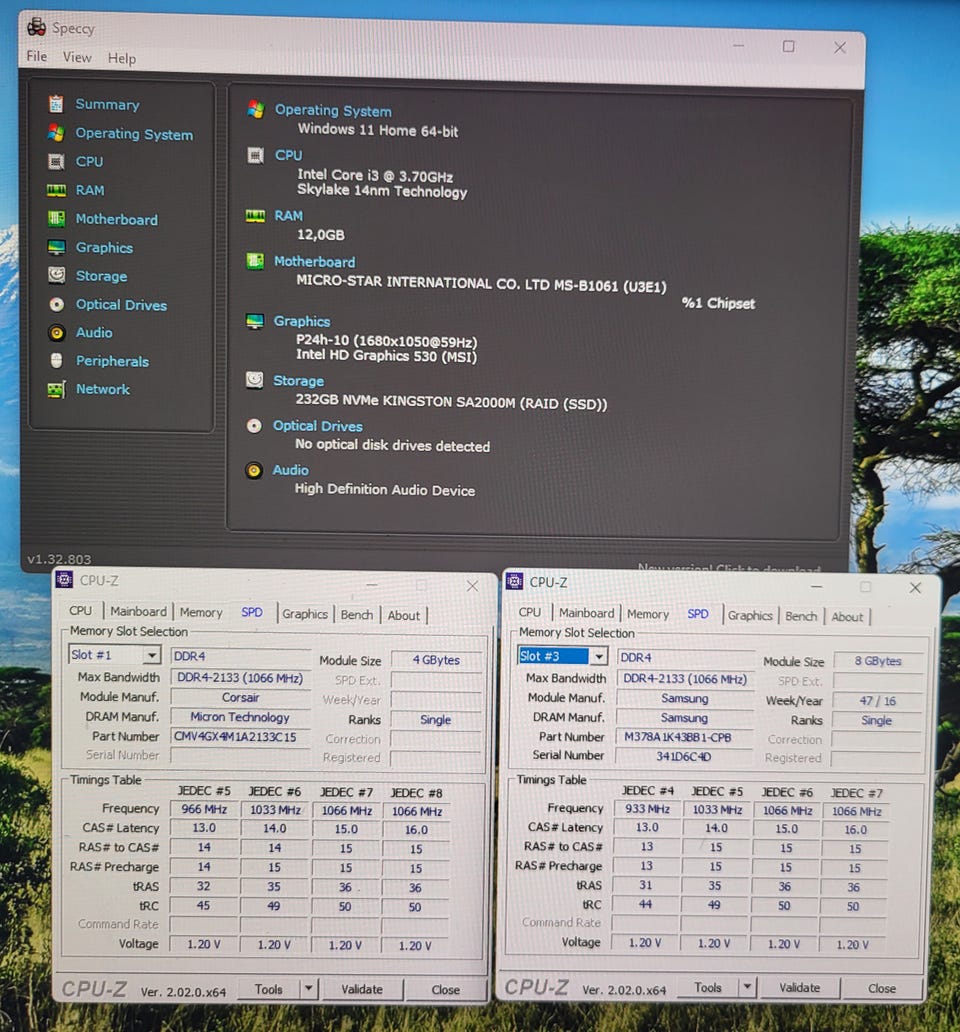Open the Slot #3 memory slot dropdown
960x1032 pixels.
598,656
